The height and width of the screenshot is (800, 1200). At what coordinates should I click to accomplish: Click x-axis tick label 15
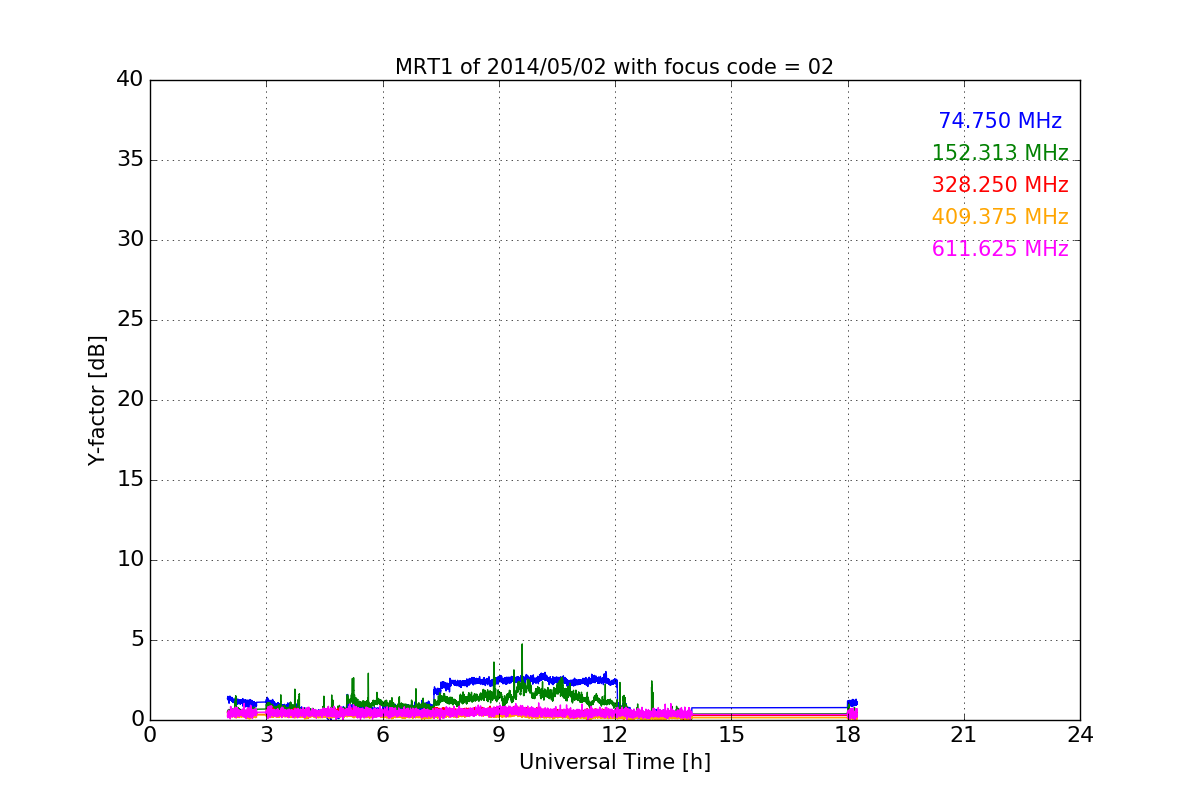coord(731,735)
